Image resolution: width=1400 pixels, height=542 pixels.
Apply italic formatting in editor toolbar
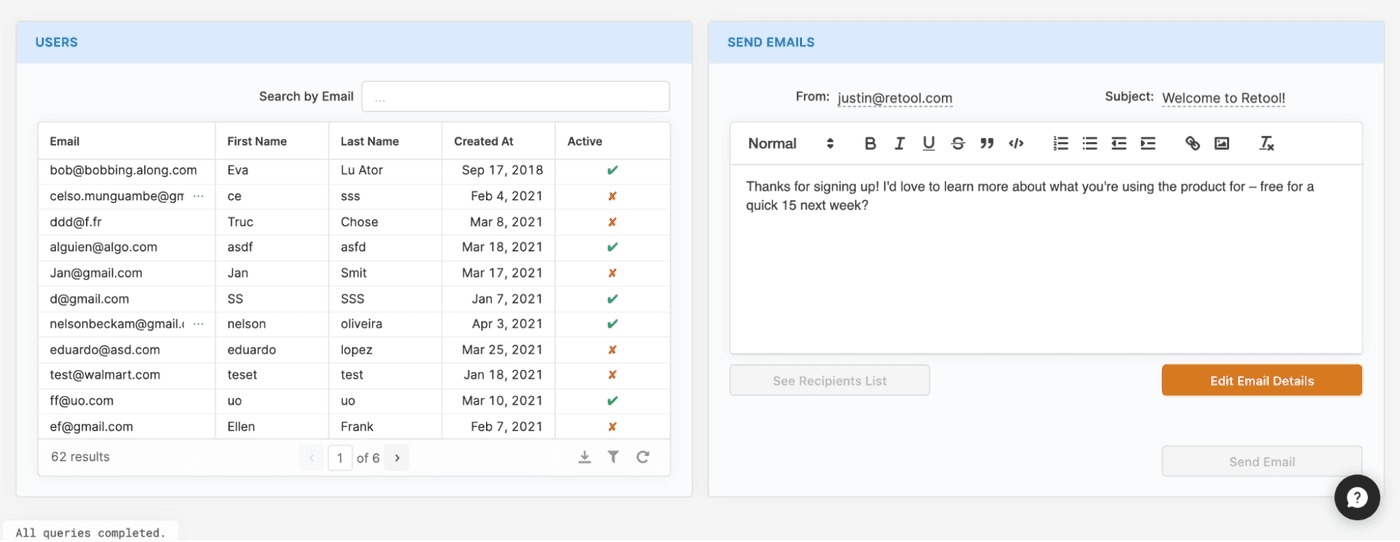(x=899, y=144)
